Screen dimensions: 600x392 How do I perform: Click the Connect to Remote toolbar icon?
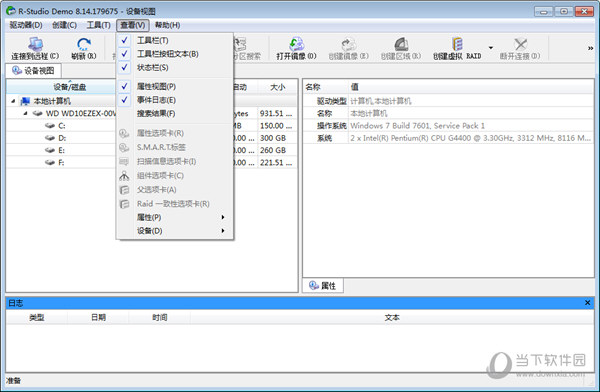(35, 44)
